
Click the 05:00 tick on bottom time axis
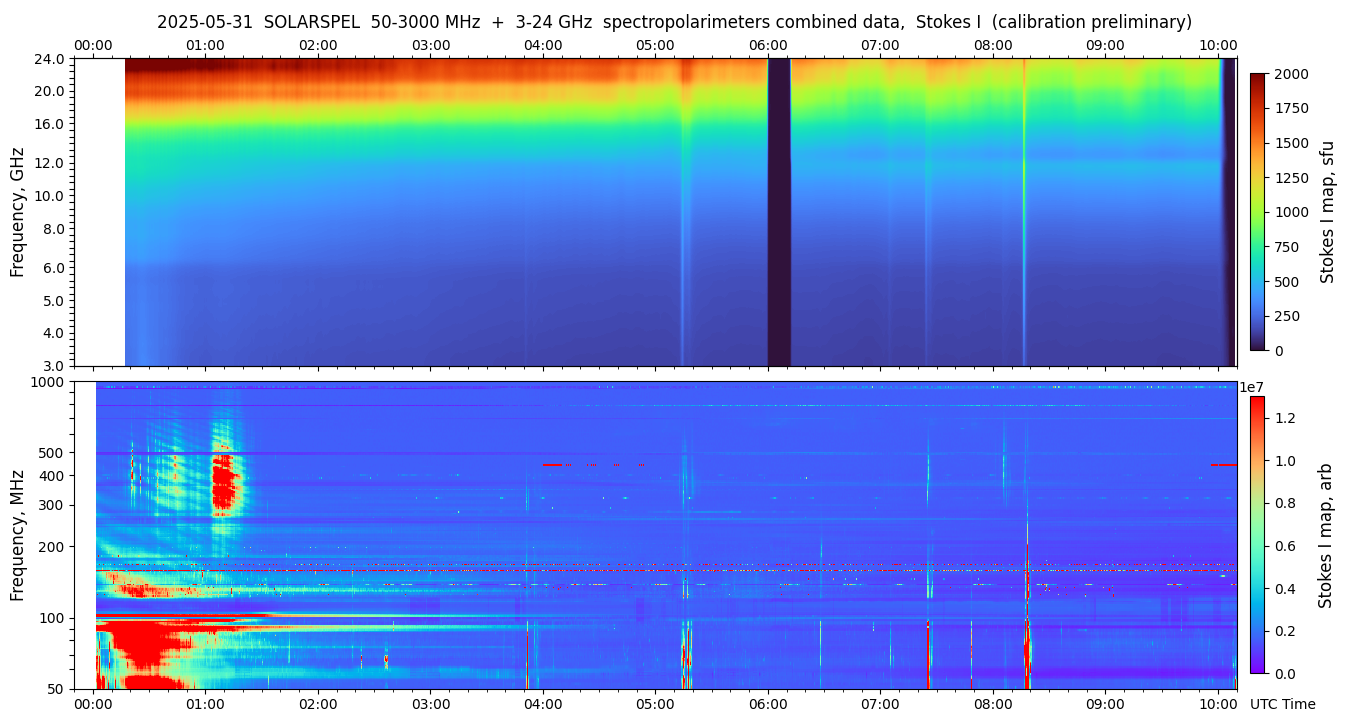click(x=655, y=704)
